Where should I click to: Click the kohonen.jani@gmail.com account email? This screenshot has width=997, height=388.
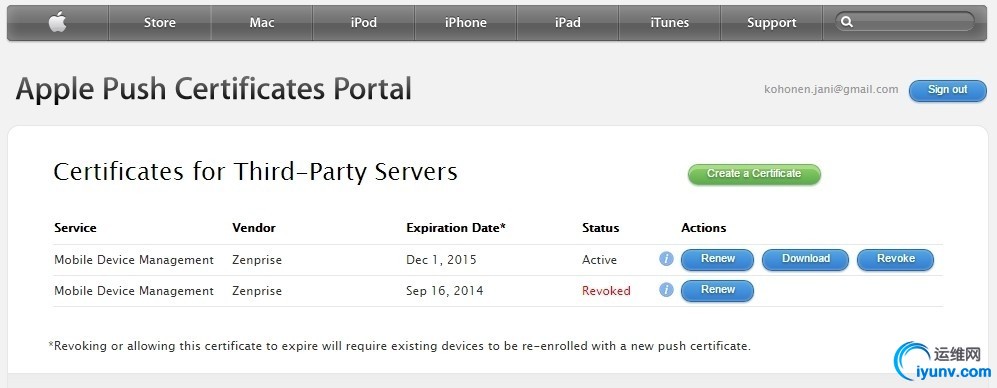(x=831, y=90)
